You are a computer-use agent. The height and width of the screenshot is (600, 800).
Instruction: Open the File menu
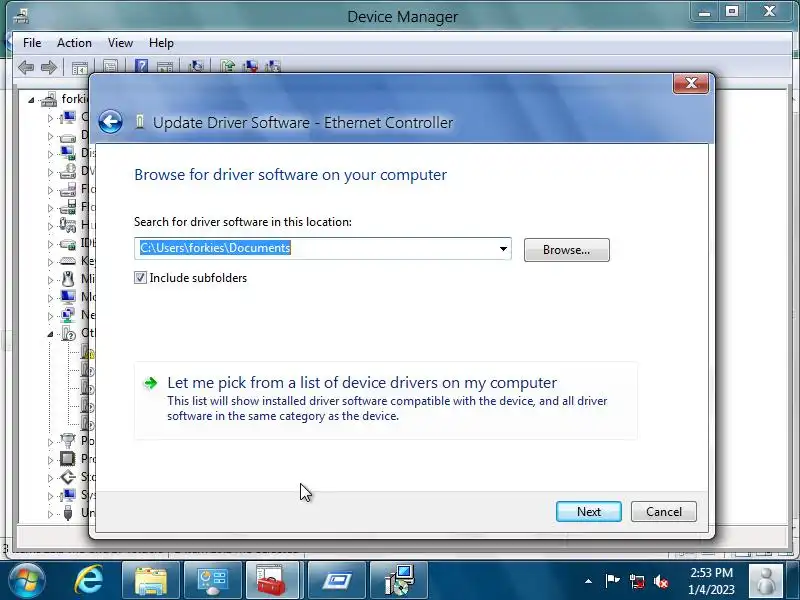pyautogui.click(x=32, y=43)
